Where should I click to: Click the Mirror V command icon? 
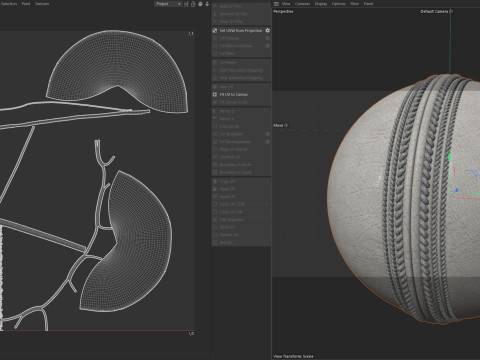click(215, 118)
